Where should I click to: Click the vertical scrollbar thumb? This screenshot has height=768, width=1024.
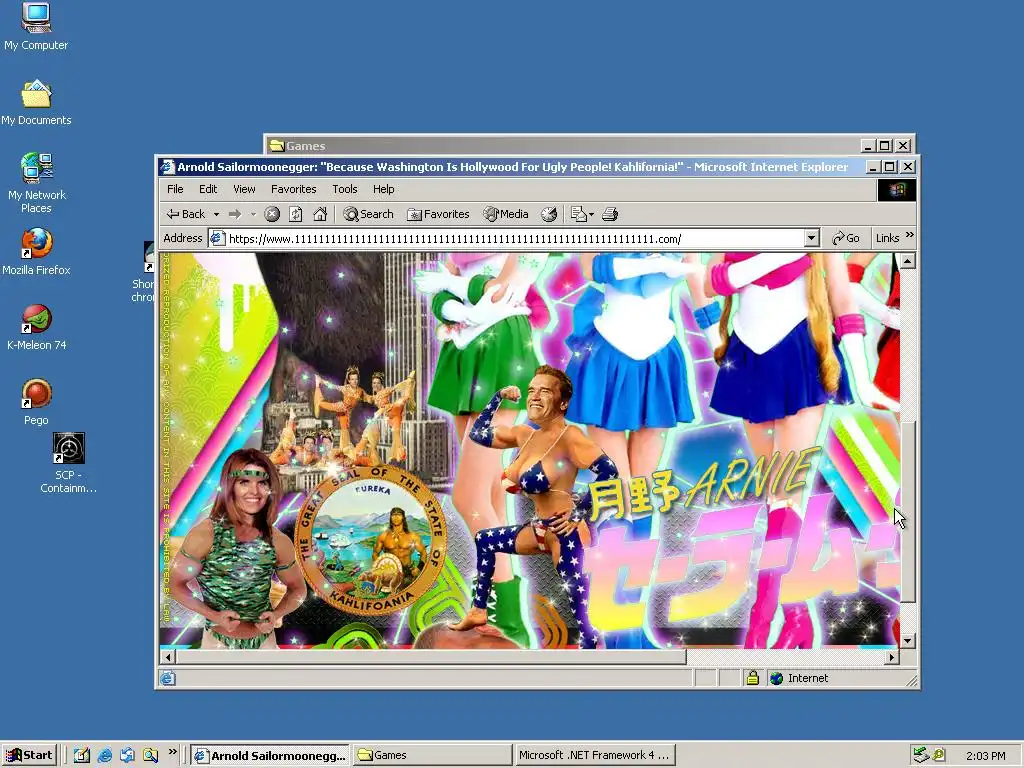coord(907,511)
